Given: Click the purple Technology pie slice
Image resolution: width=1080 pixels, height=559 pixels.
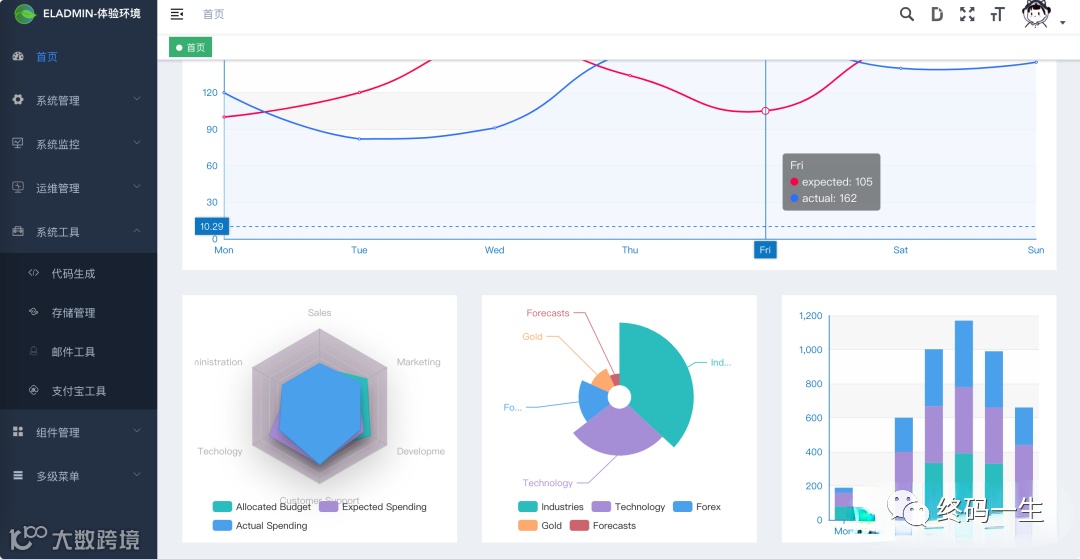Looking at the screenshot, I should 620,432.
